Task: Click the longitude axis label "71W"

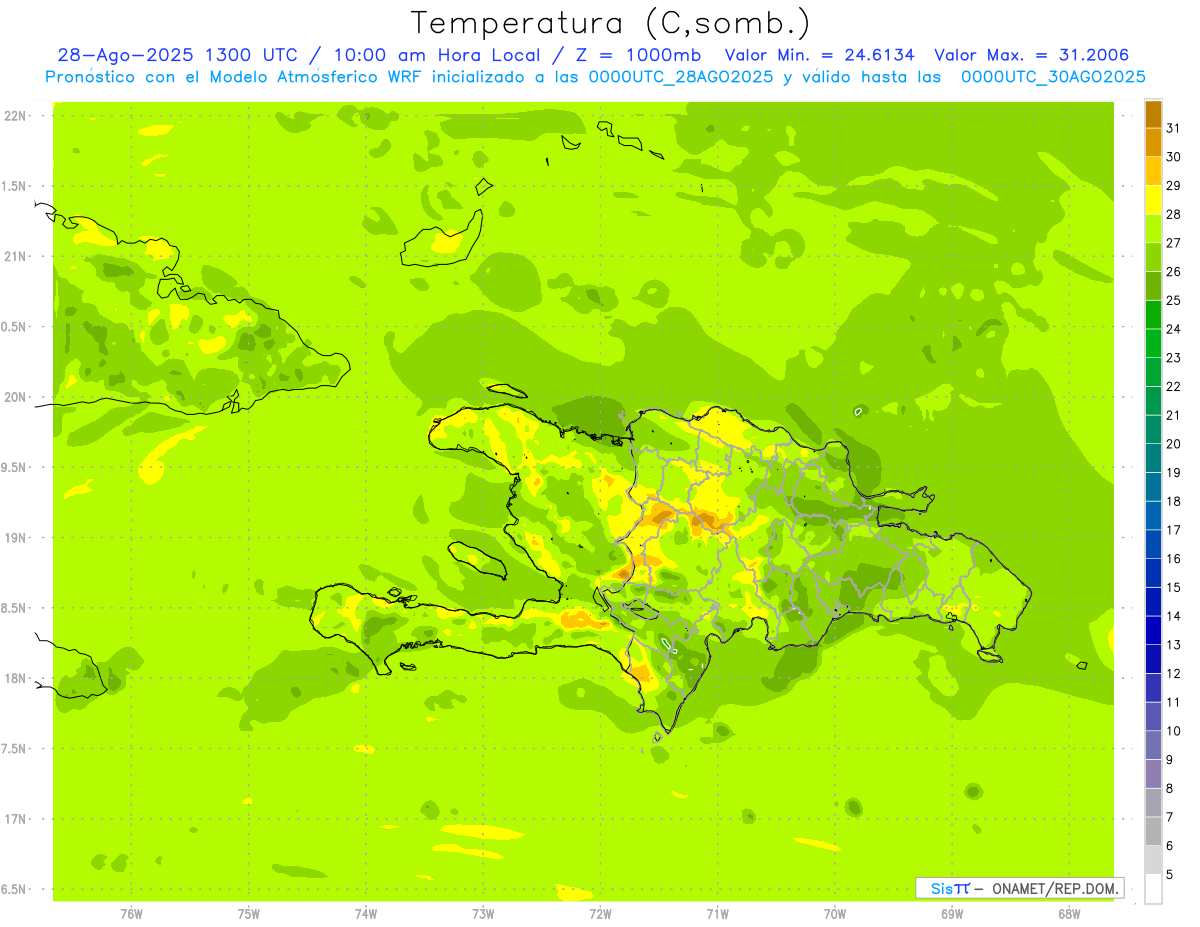Action: click(717, 914)
